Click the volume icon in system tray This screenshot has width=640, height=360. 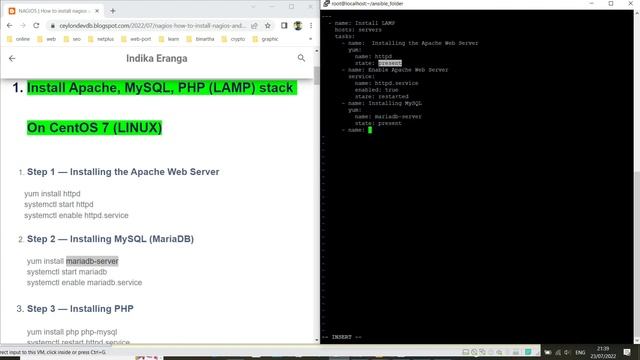(567, 352)
